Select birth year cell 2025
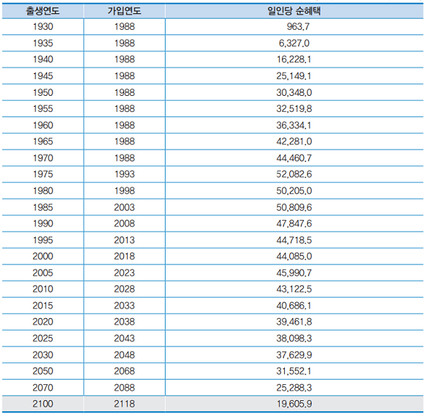425x414 pixels. coord(43,338)
